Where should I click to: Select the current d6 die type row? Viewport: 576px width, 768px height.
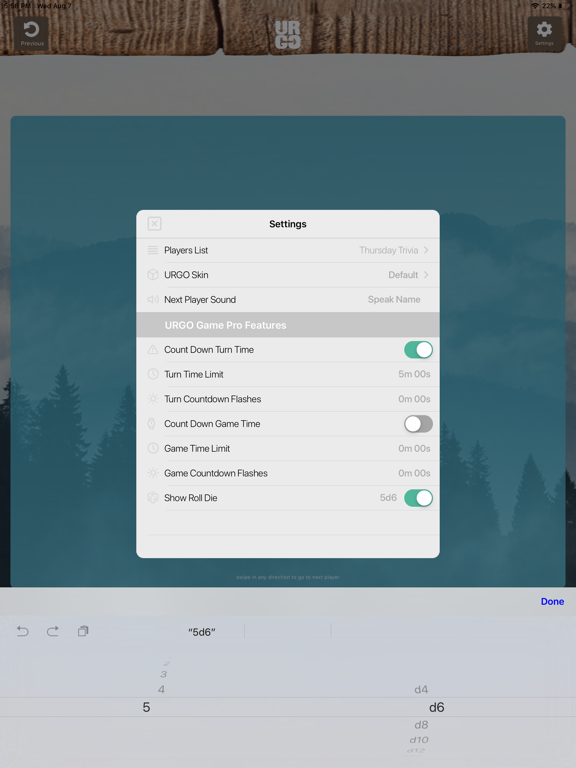click(436, 707)
